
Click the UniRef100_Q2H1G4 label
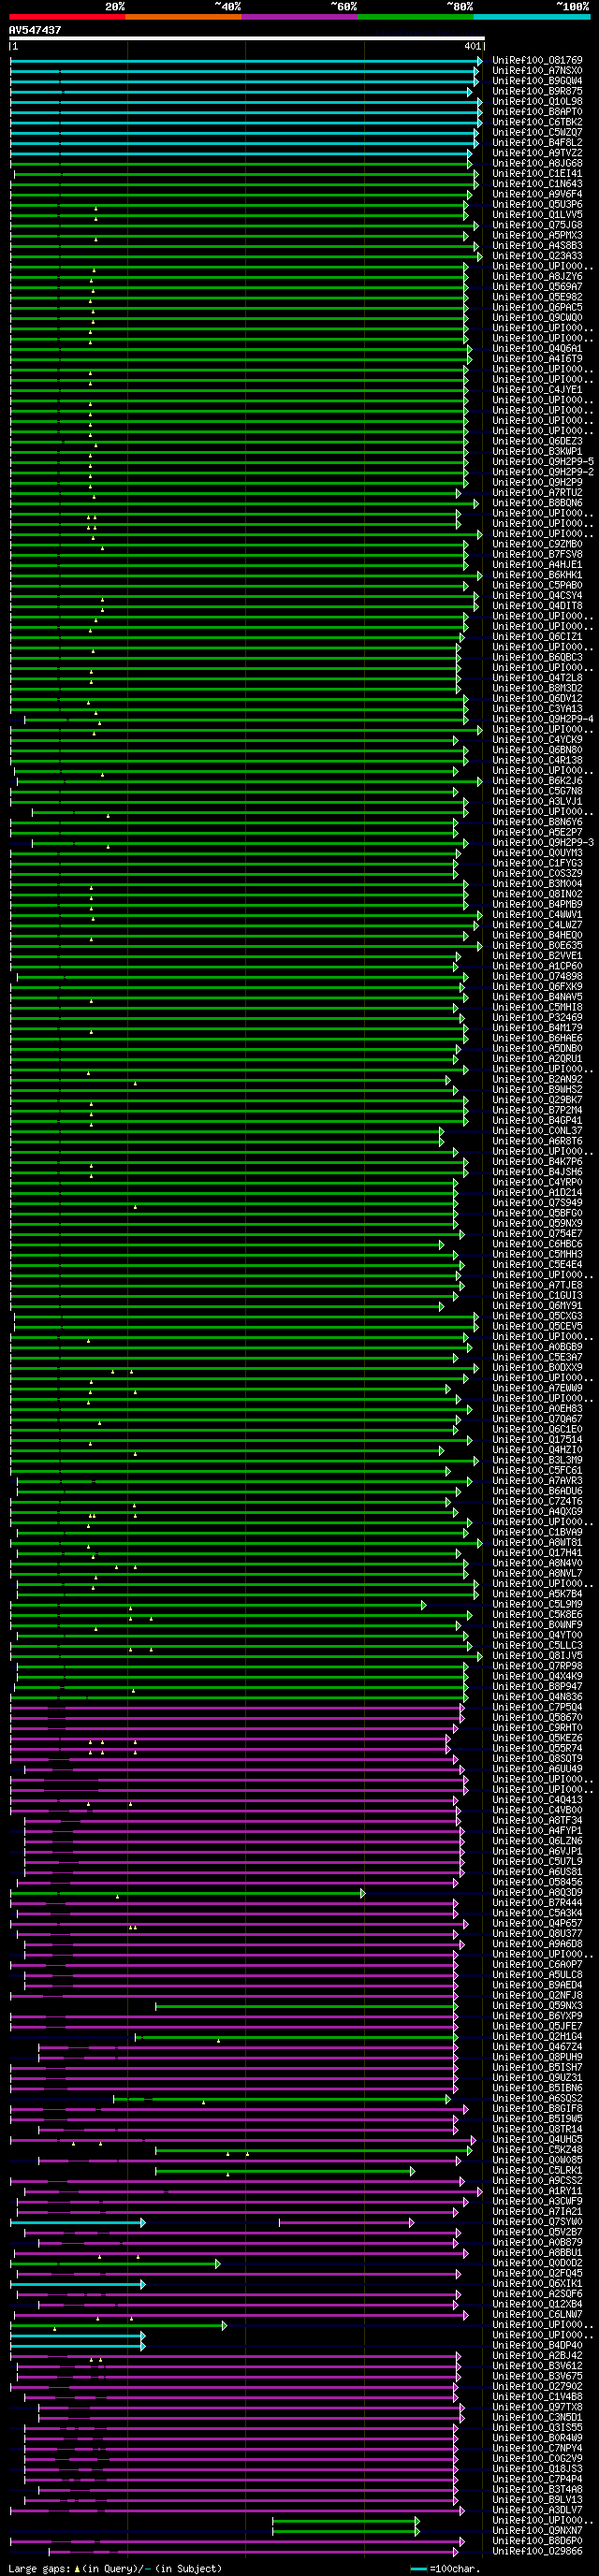click(x=537, y=2037)
